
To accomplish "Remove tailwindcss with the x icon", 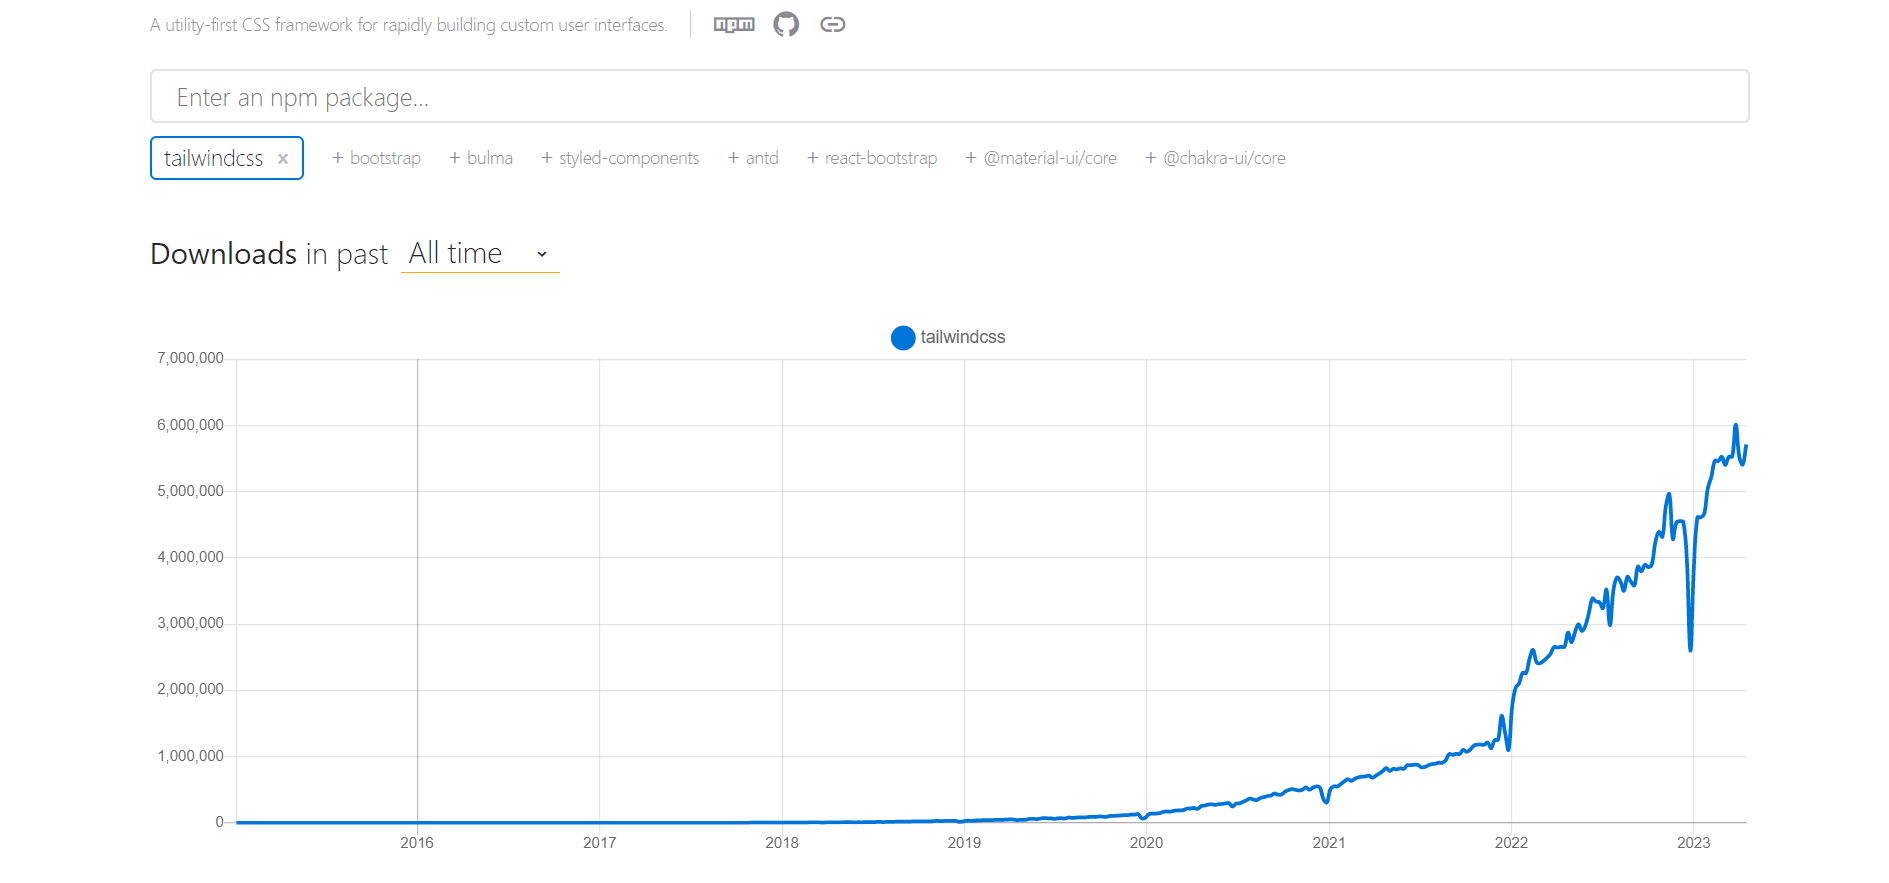I will [x=283, y=159].
